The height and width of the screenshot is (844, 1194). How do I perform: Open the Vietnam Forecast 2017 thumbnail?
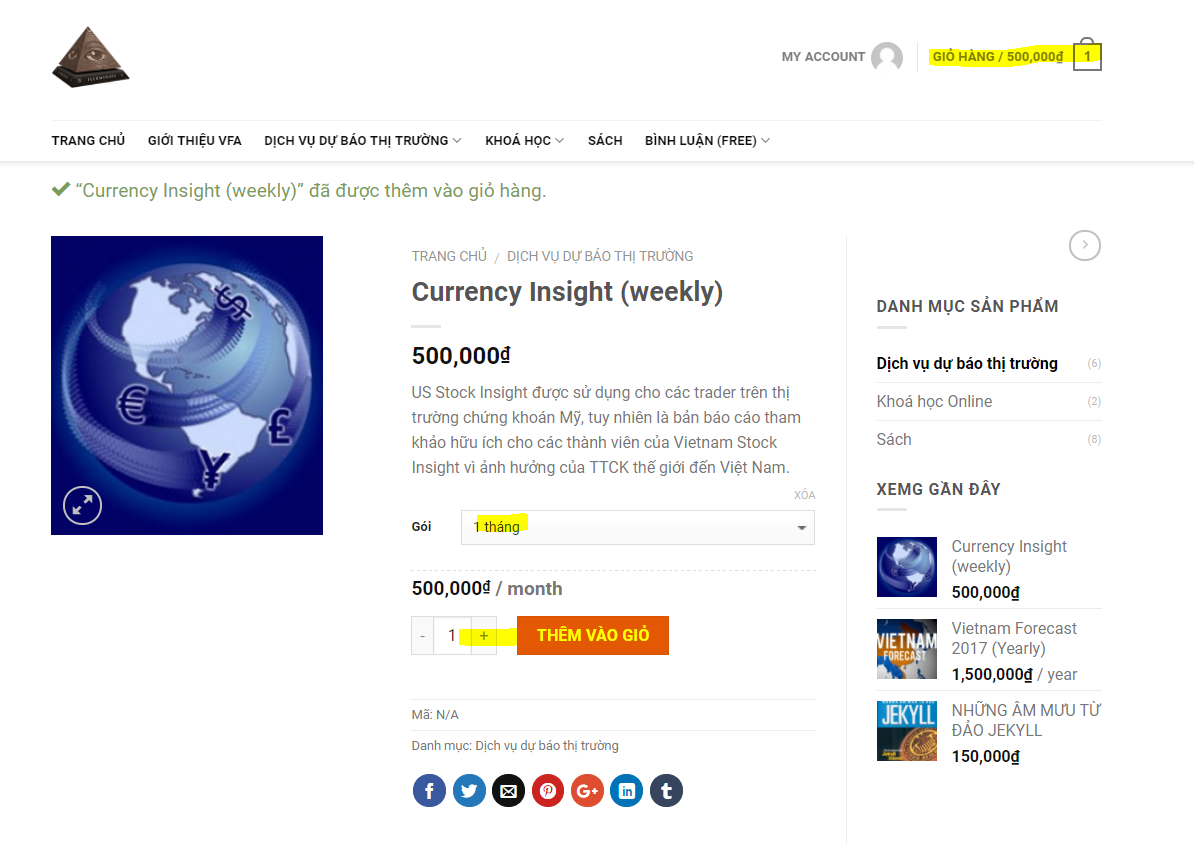coord(907,649)
